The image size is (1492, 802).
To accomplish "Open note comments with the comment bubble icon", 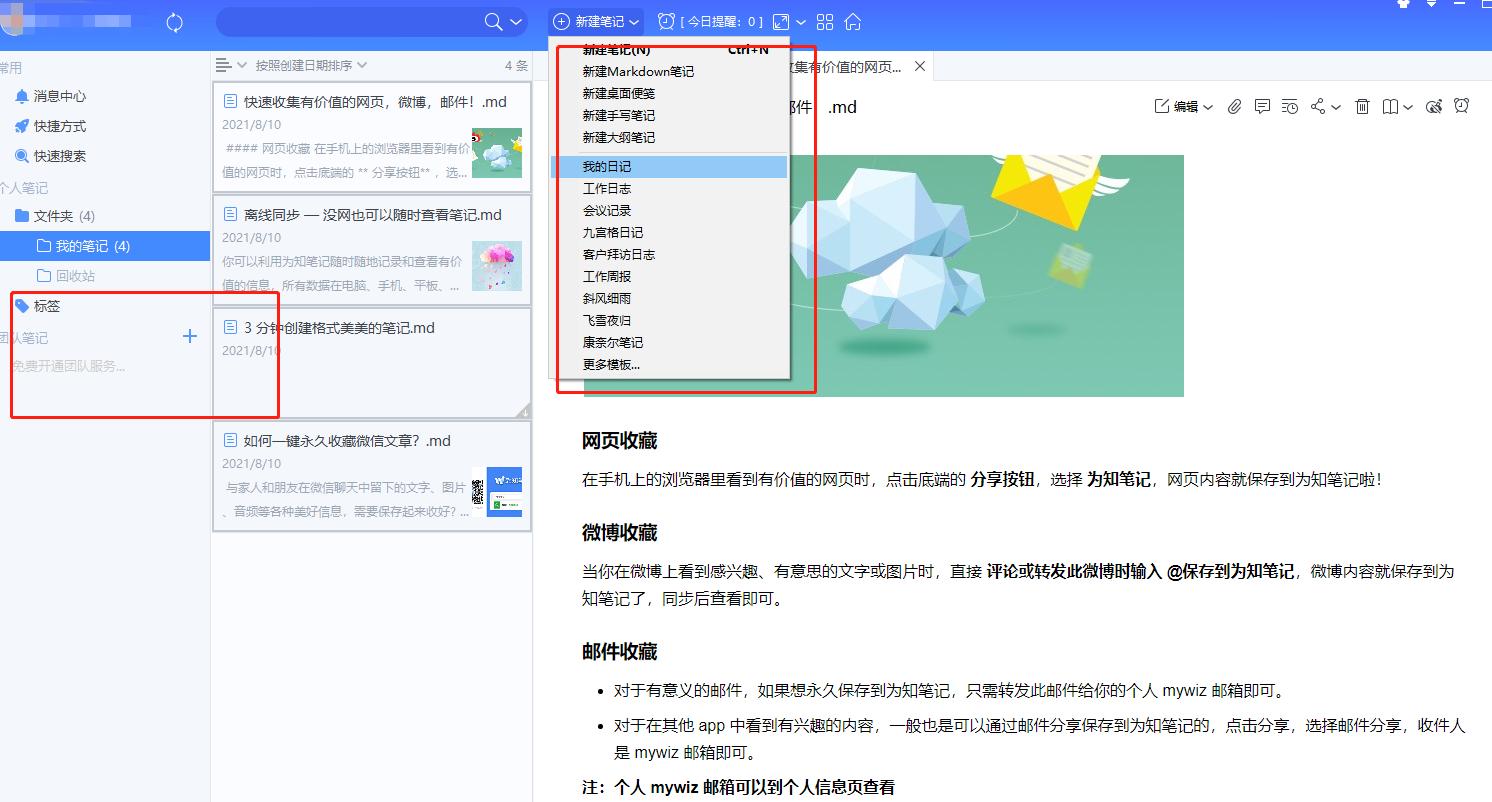I will 1262,107.
